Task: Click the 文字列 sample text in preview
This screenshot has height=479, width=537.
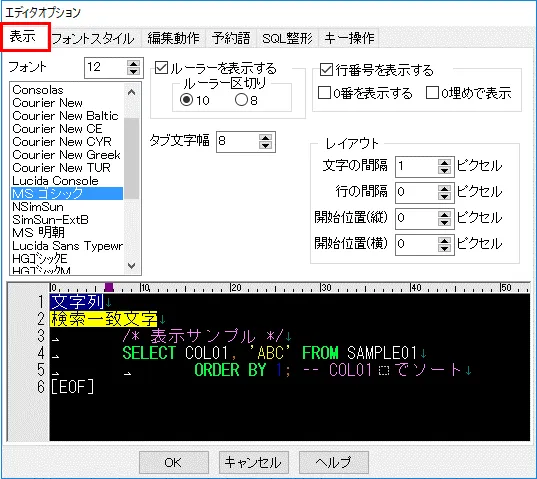Action: [x=77, y=302]
